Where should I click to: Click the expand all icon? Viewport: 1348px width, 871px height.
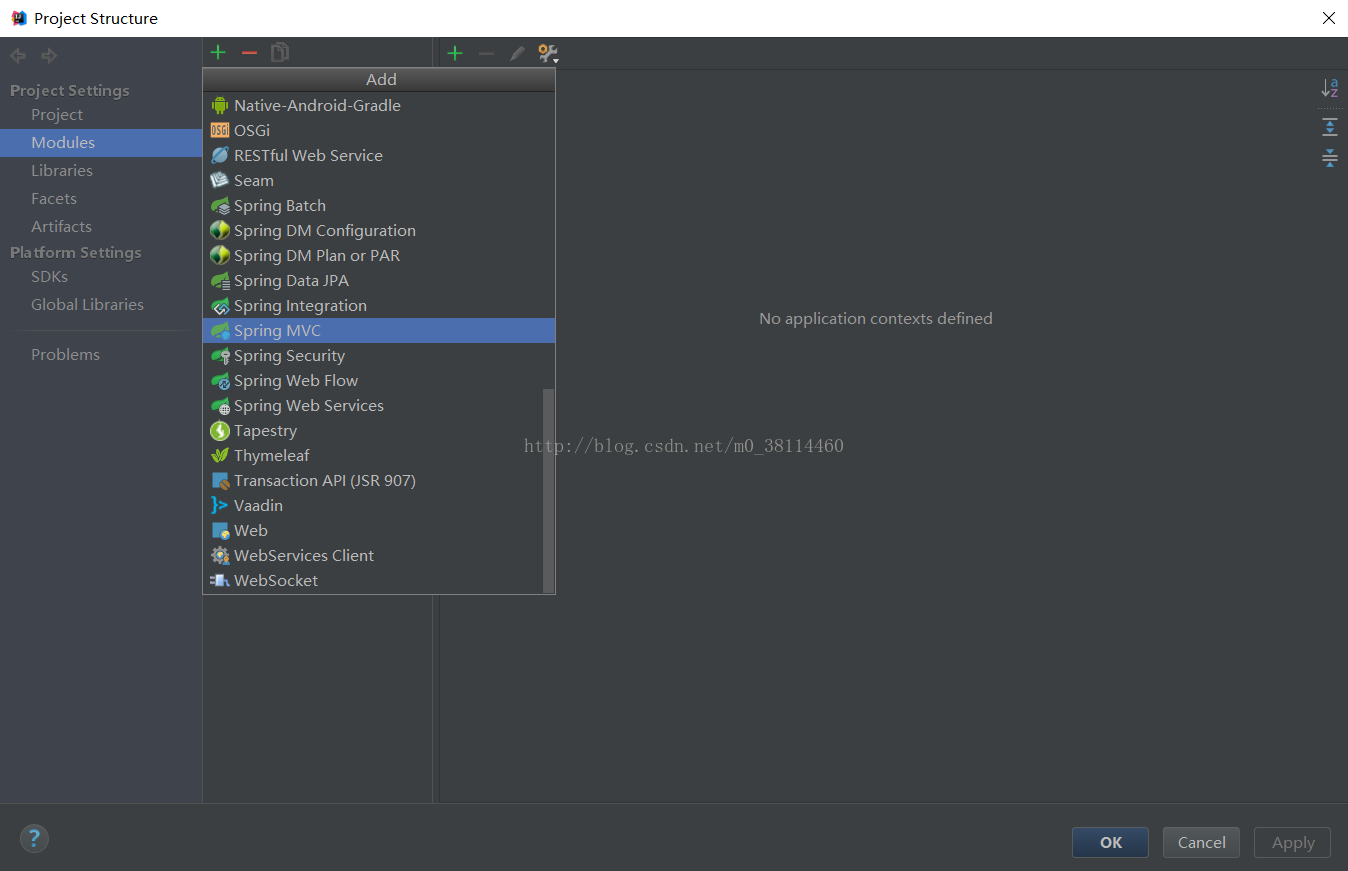(1329, 126)
